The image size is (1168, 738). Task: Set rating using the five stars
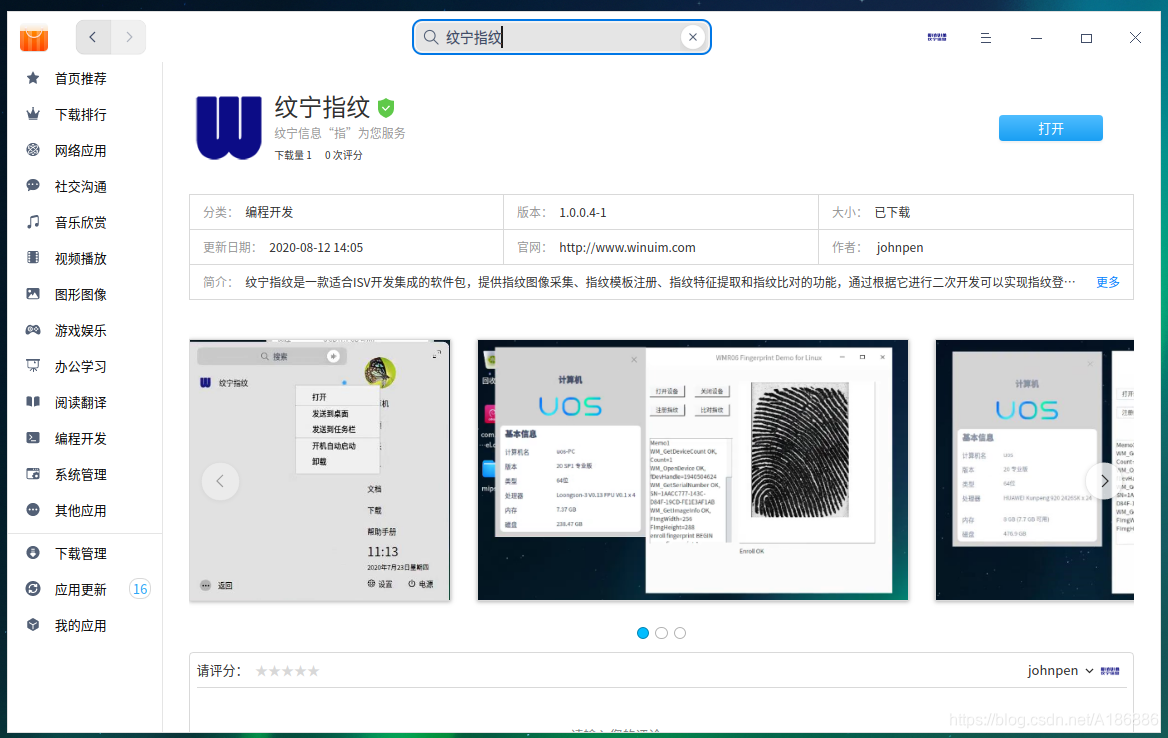coord(288,671)
